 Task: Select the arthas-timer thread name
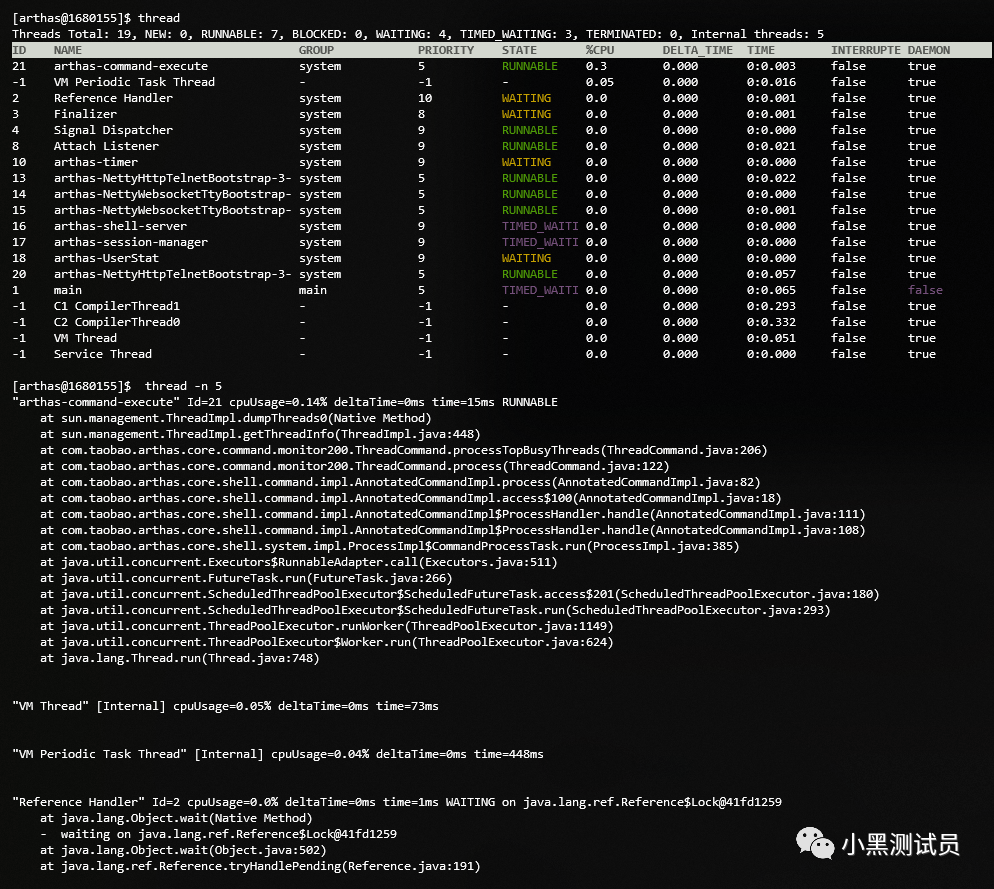(96, 162)
